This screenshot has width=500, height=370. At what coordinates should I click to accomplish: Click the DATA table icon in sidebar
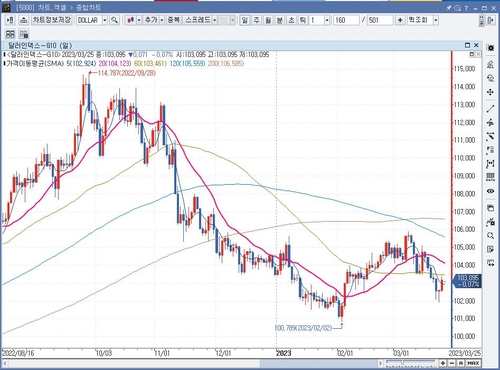point(490,177)
